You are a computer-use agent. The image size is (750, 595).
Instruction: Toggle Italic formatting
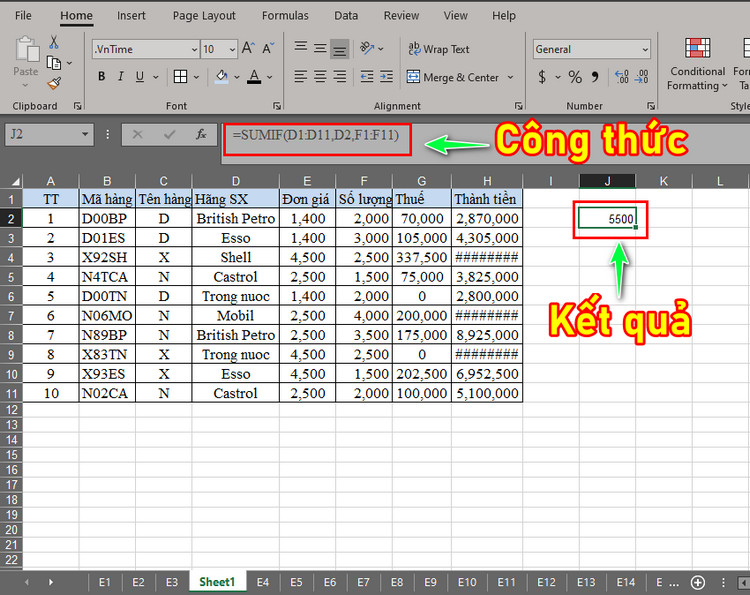pyautogui.click(x=121, y=77)
